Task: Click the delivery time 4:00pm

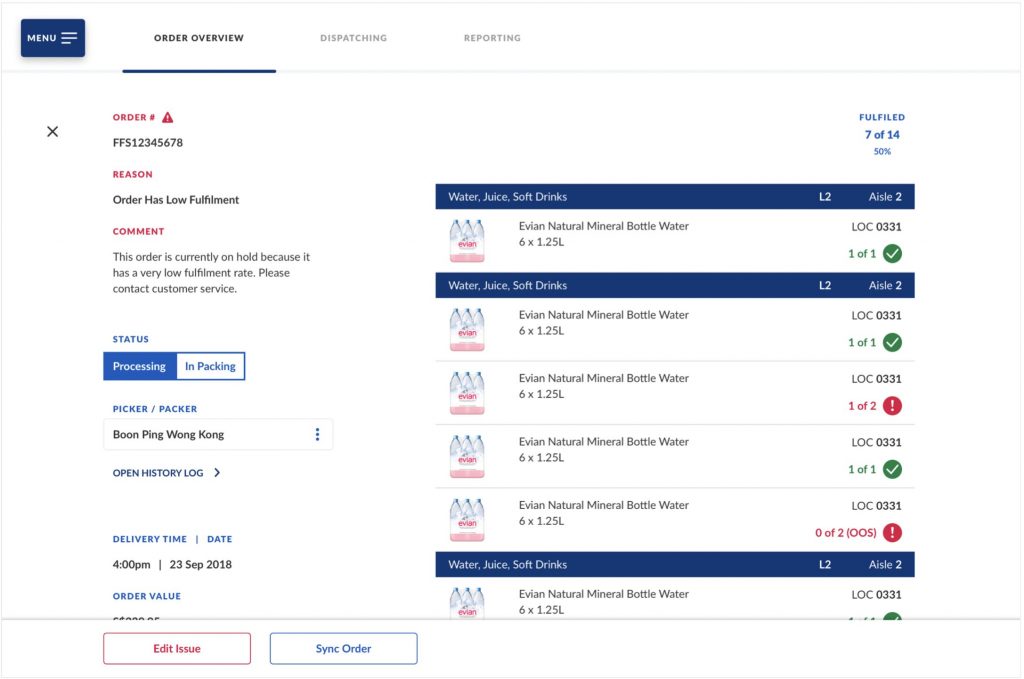Action: pyautogui.click(x=131, y=565)
